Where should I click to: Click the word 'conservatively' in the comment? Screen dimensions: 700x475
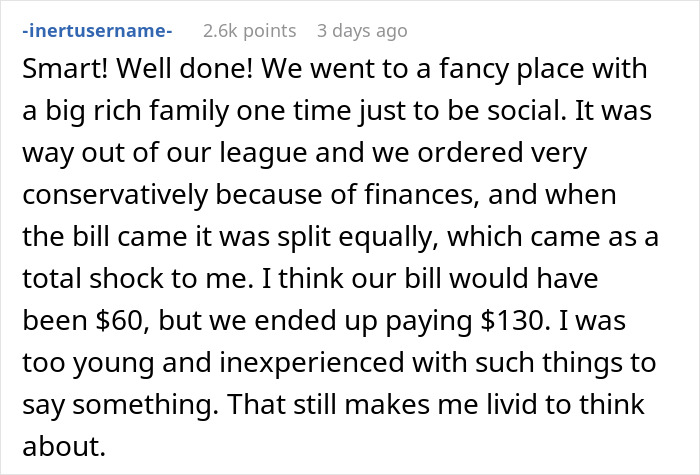point(115,196)
